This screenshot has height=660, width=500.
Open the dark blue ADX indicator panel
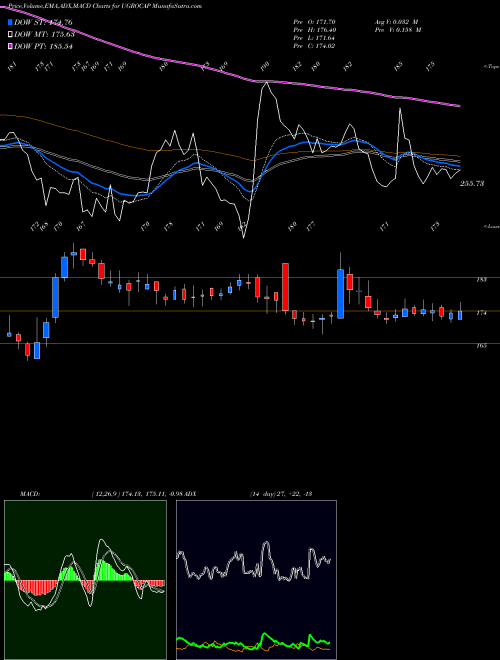(x=256, y=580)
